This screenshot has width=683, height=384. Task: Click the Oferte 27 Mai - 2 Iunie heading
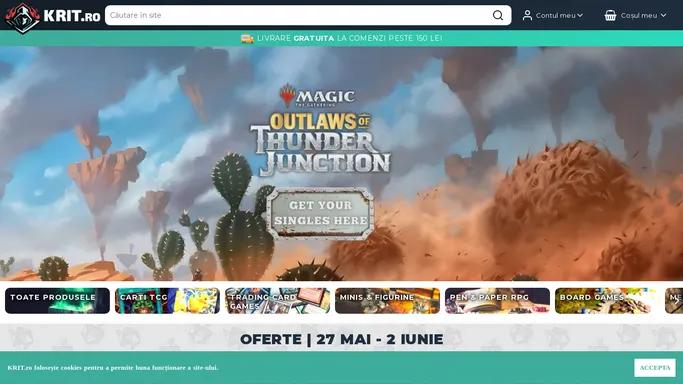(x=342, y=339)
